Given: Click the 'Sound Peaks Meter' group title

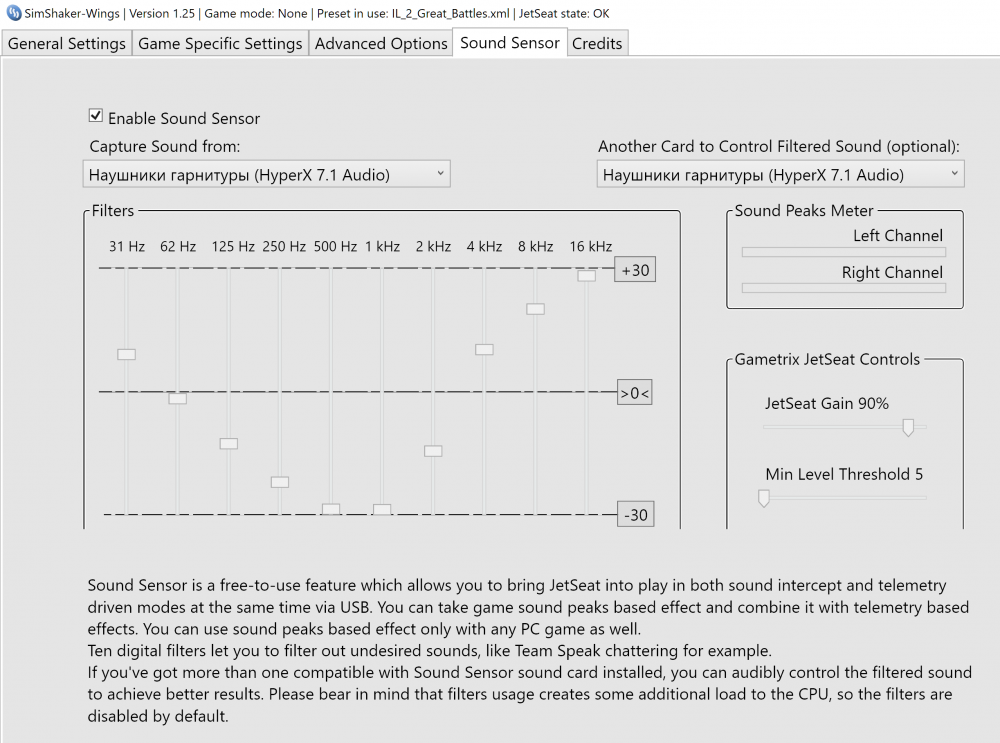Looking at the screenshot, I should click(804, 211).
